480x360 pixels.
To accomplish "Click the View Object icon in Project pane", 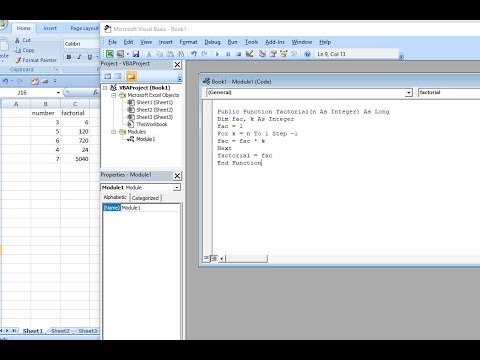I will click(118, 76).
